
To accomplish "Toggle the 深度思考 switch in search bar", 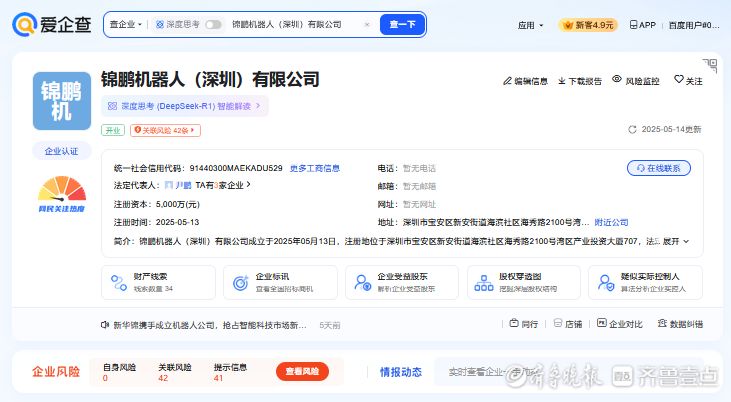I will (213, 24).
